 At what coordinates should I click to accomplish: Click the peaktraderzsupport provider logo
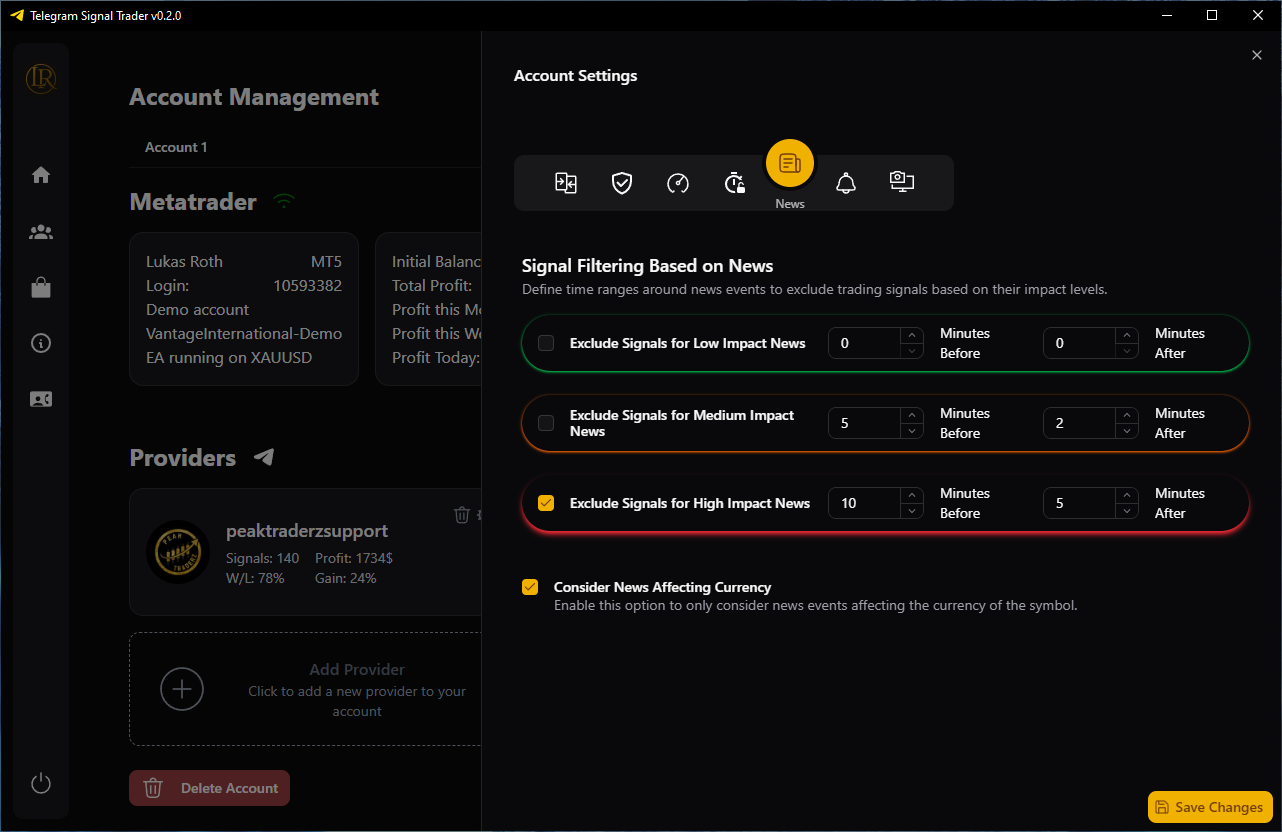pos(178,552)
